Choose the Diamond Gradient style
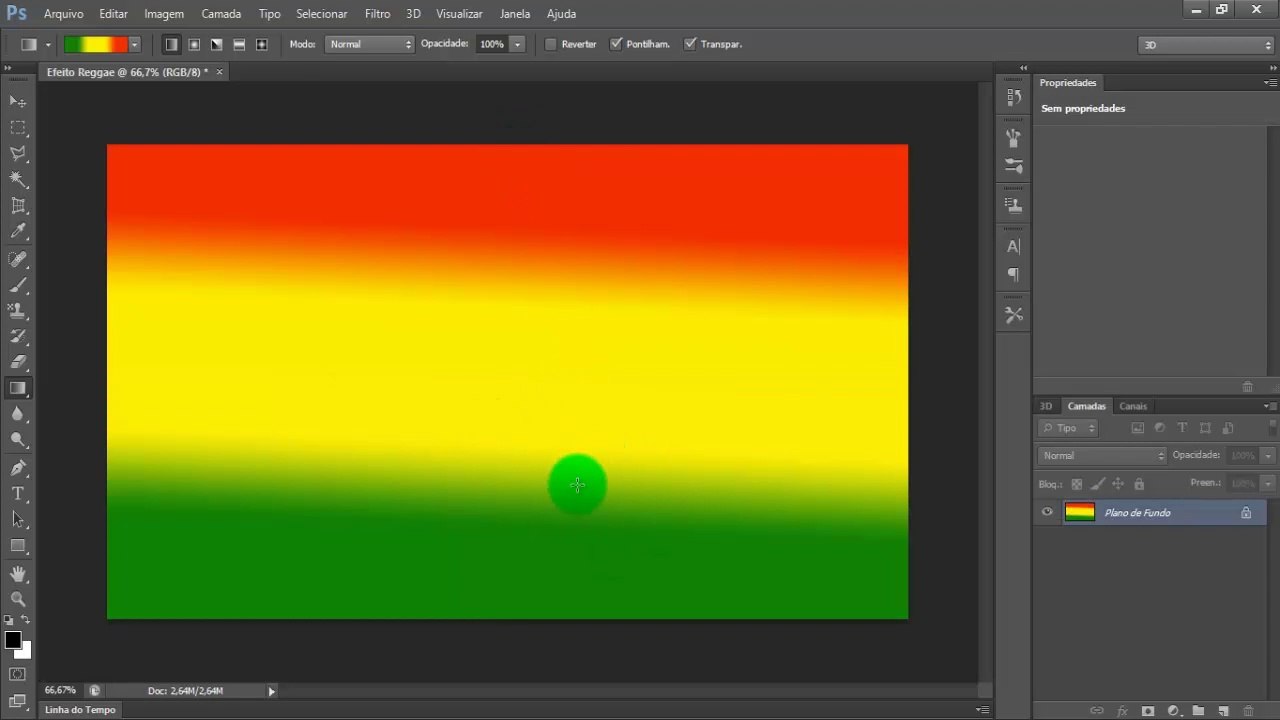The height and width of the screenshot is (720, 1280). pos(262,44)
